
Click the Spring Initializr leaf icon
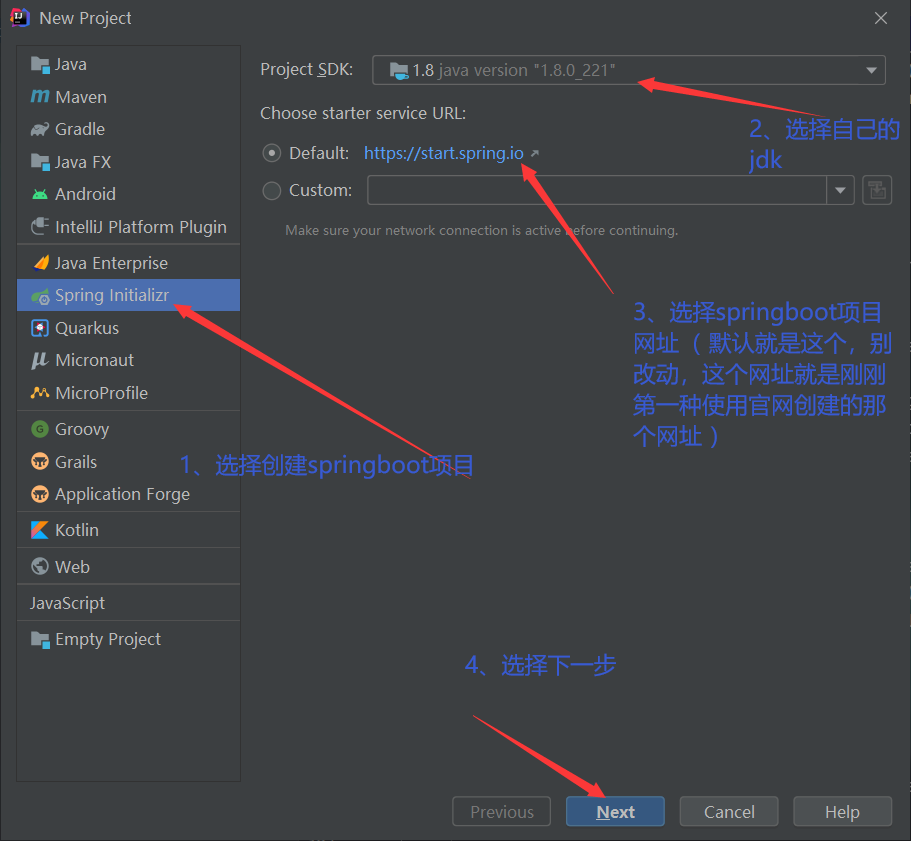coord(41,296)
